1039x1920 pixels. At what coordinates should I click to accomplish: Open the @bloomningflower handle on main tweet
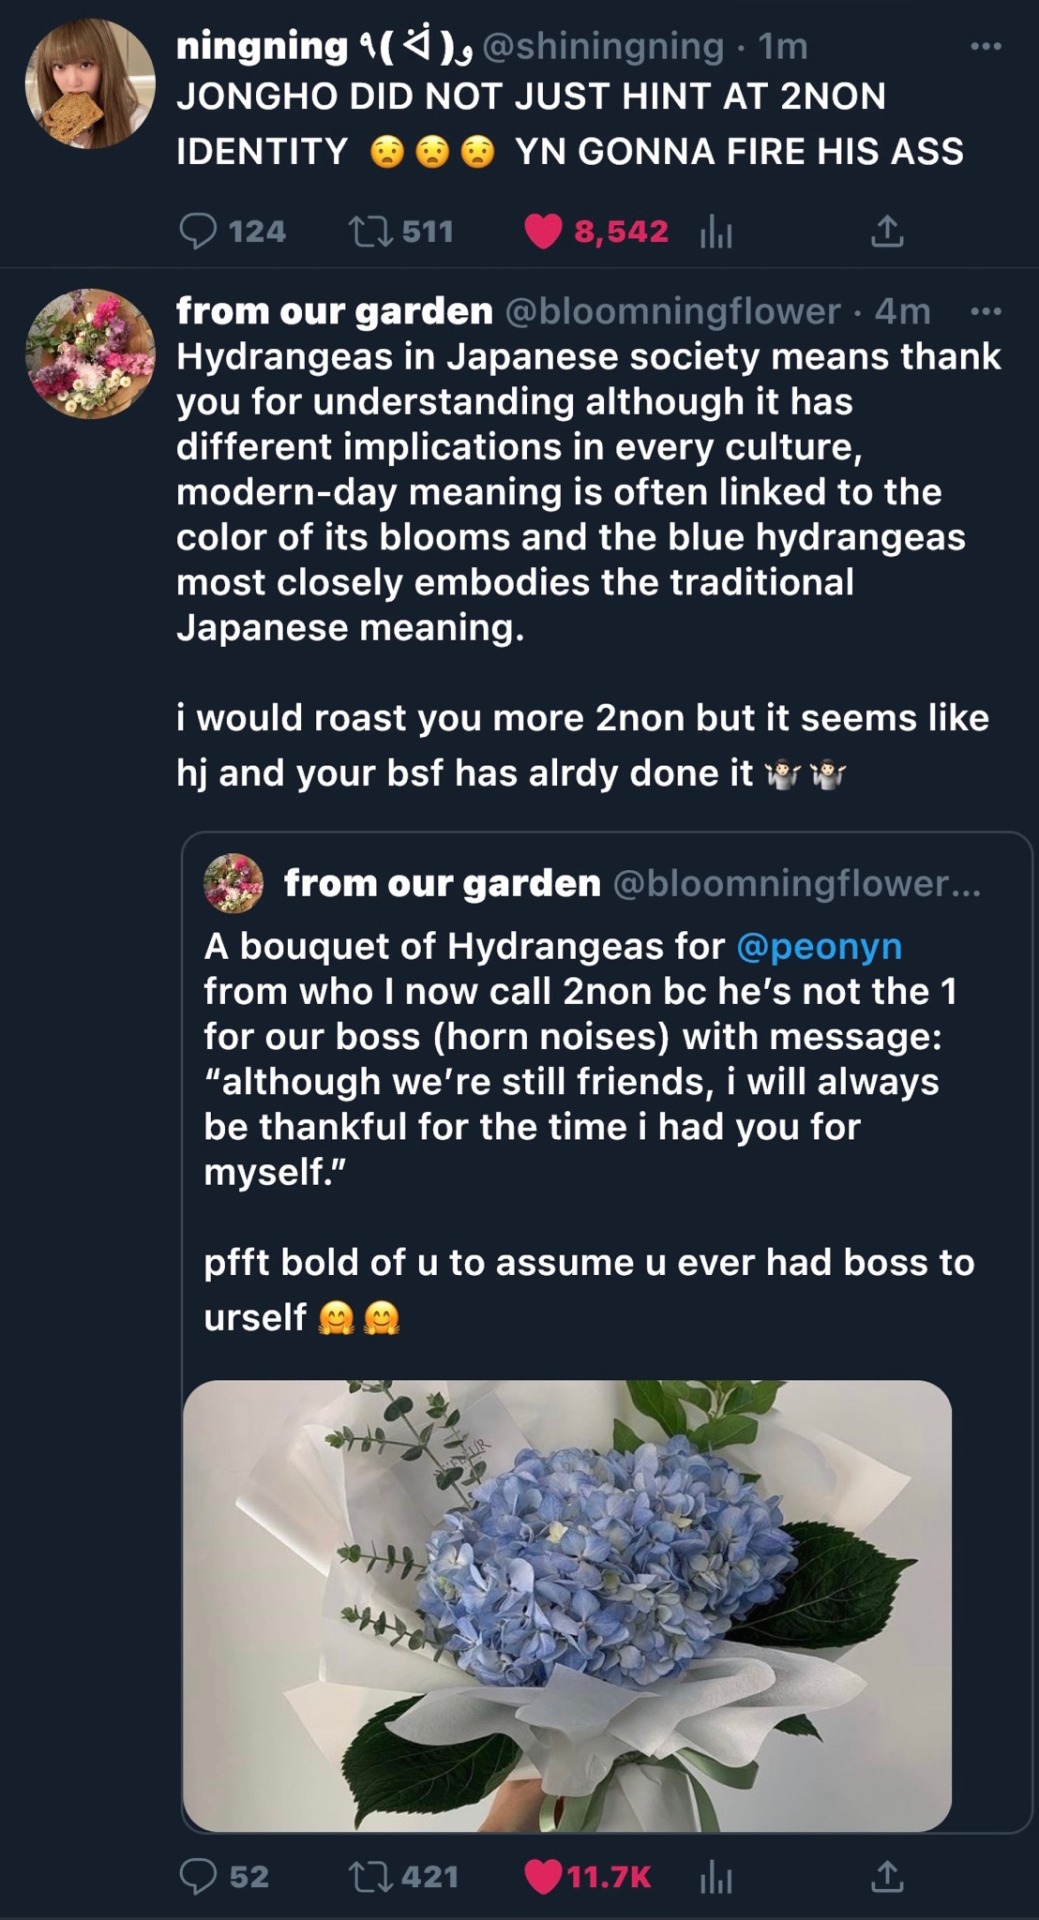(673, 311)
